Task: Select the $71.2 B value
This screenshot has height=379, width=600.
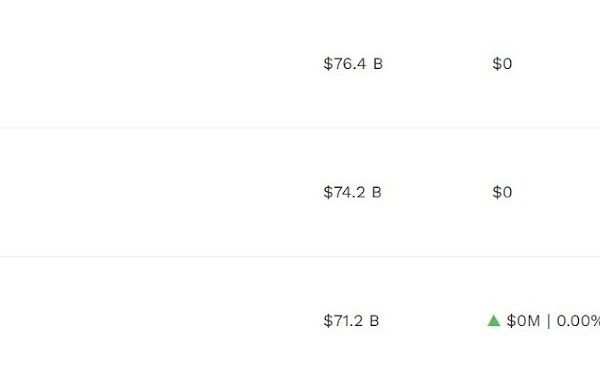Action: point(351,321)
